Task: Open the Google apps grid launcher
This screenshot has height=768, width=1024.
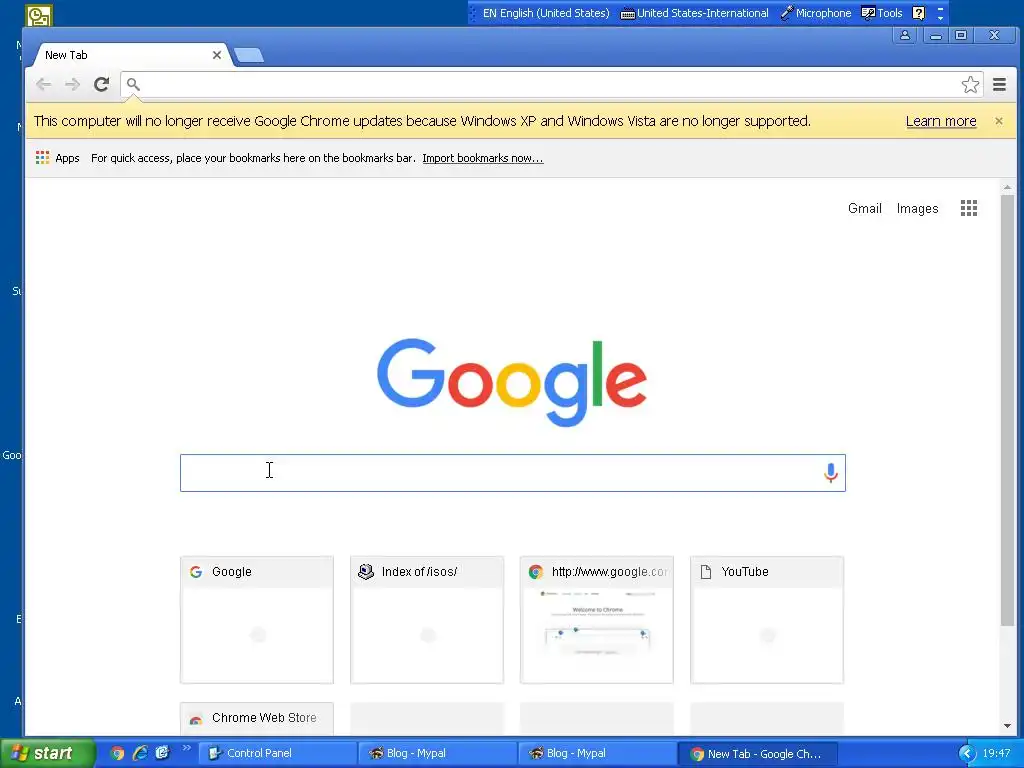Action: [968, 208]
